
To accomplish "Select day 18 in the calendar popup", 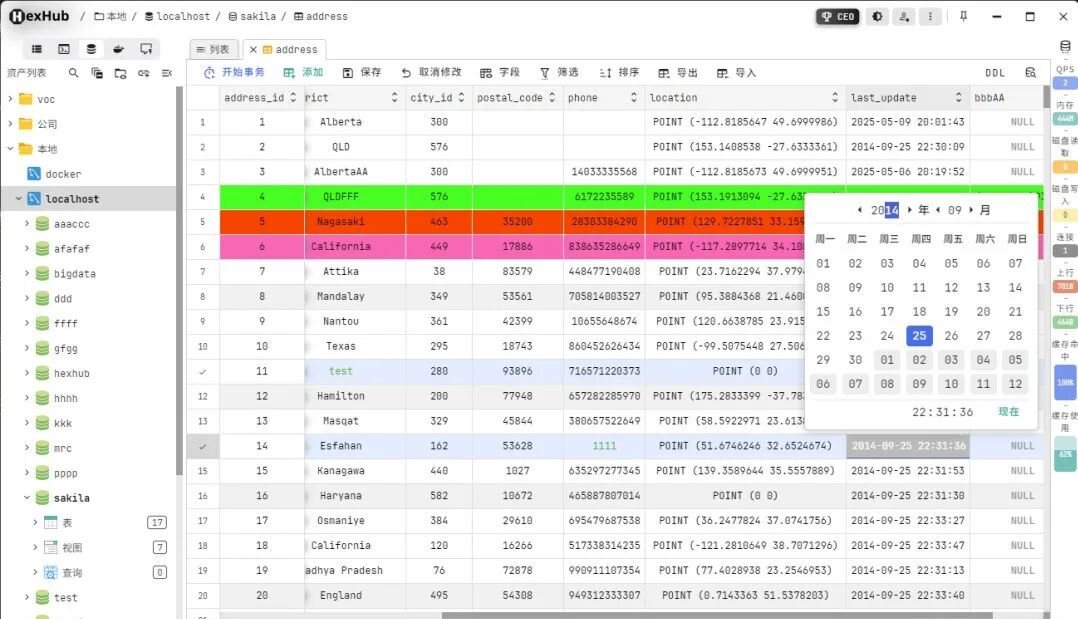I will pos(919,312).
